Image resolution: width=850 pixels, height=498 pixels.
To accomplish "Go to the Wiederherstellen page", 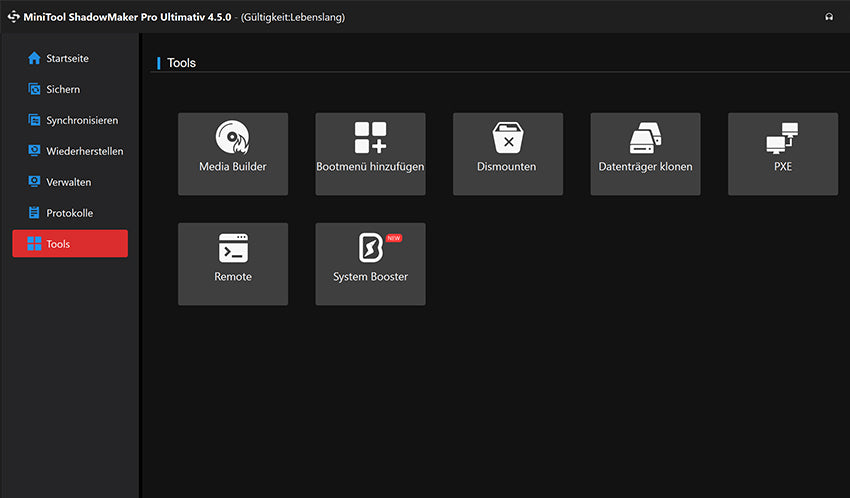I will (84, 151).
